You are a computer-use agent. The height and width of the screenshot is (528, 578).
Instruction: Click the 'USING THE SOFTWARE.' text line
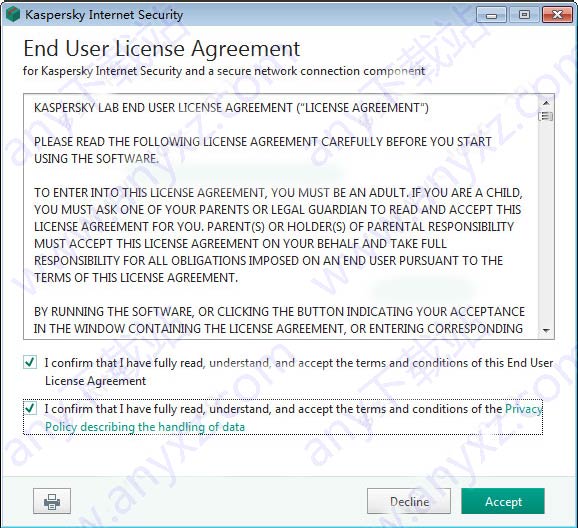click(96, 159)
